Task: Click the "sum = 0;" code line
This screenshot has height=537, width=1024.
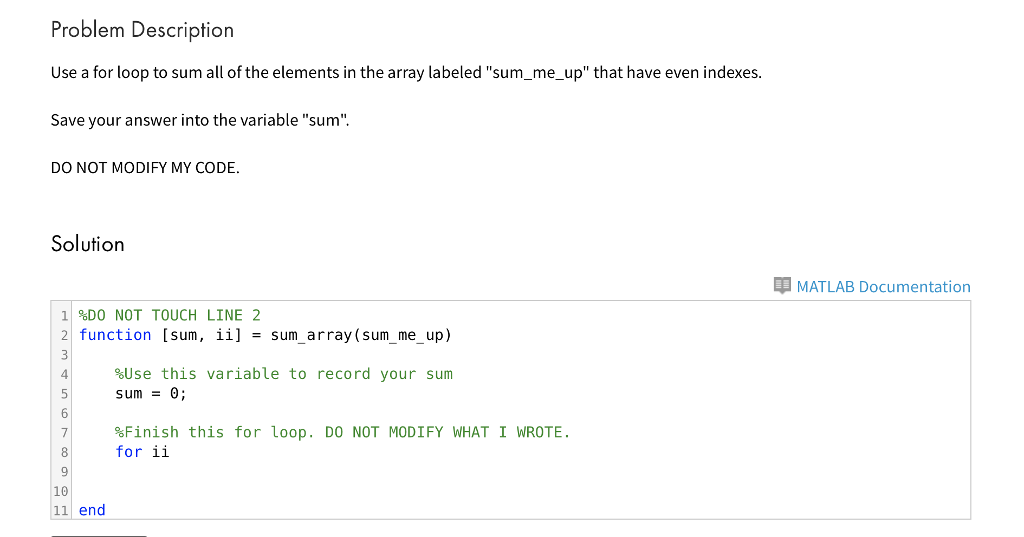Action: (x=151, y=393)
